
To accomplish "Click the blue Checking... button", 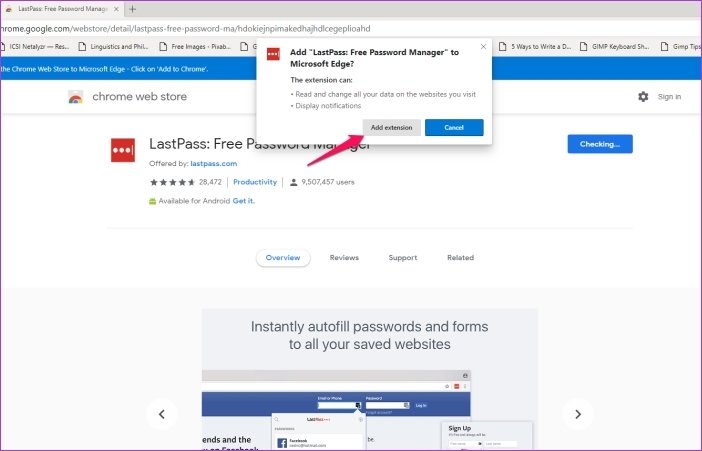I will (x=600, y=144).
